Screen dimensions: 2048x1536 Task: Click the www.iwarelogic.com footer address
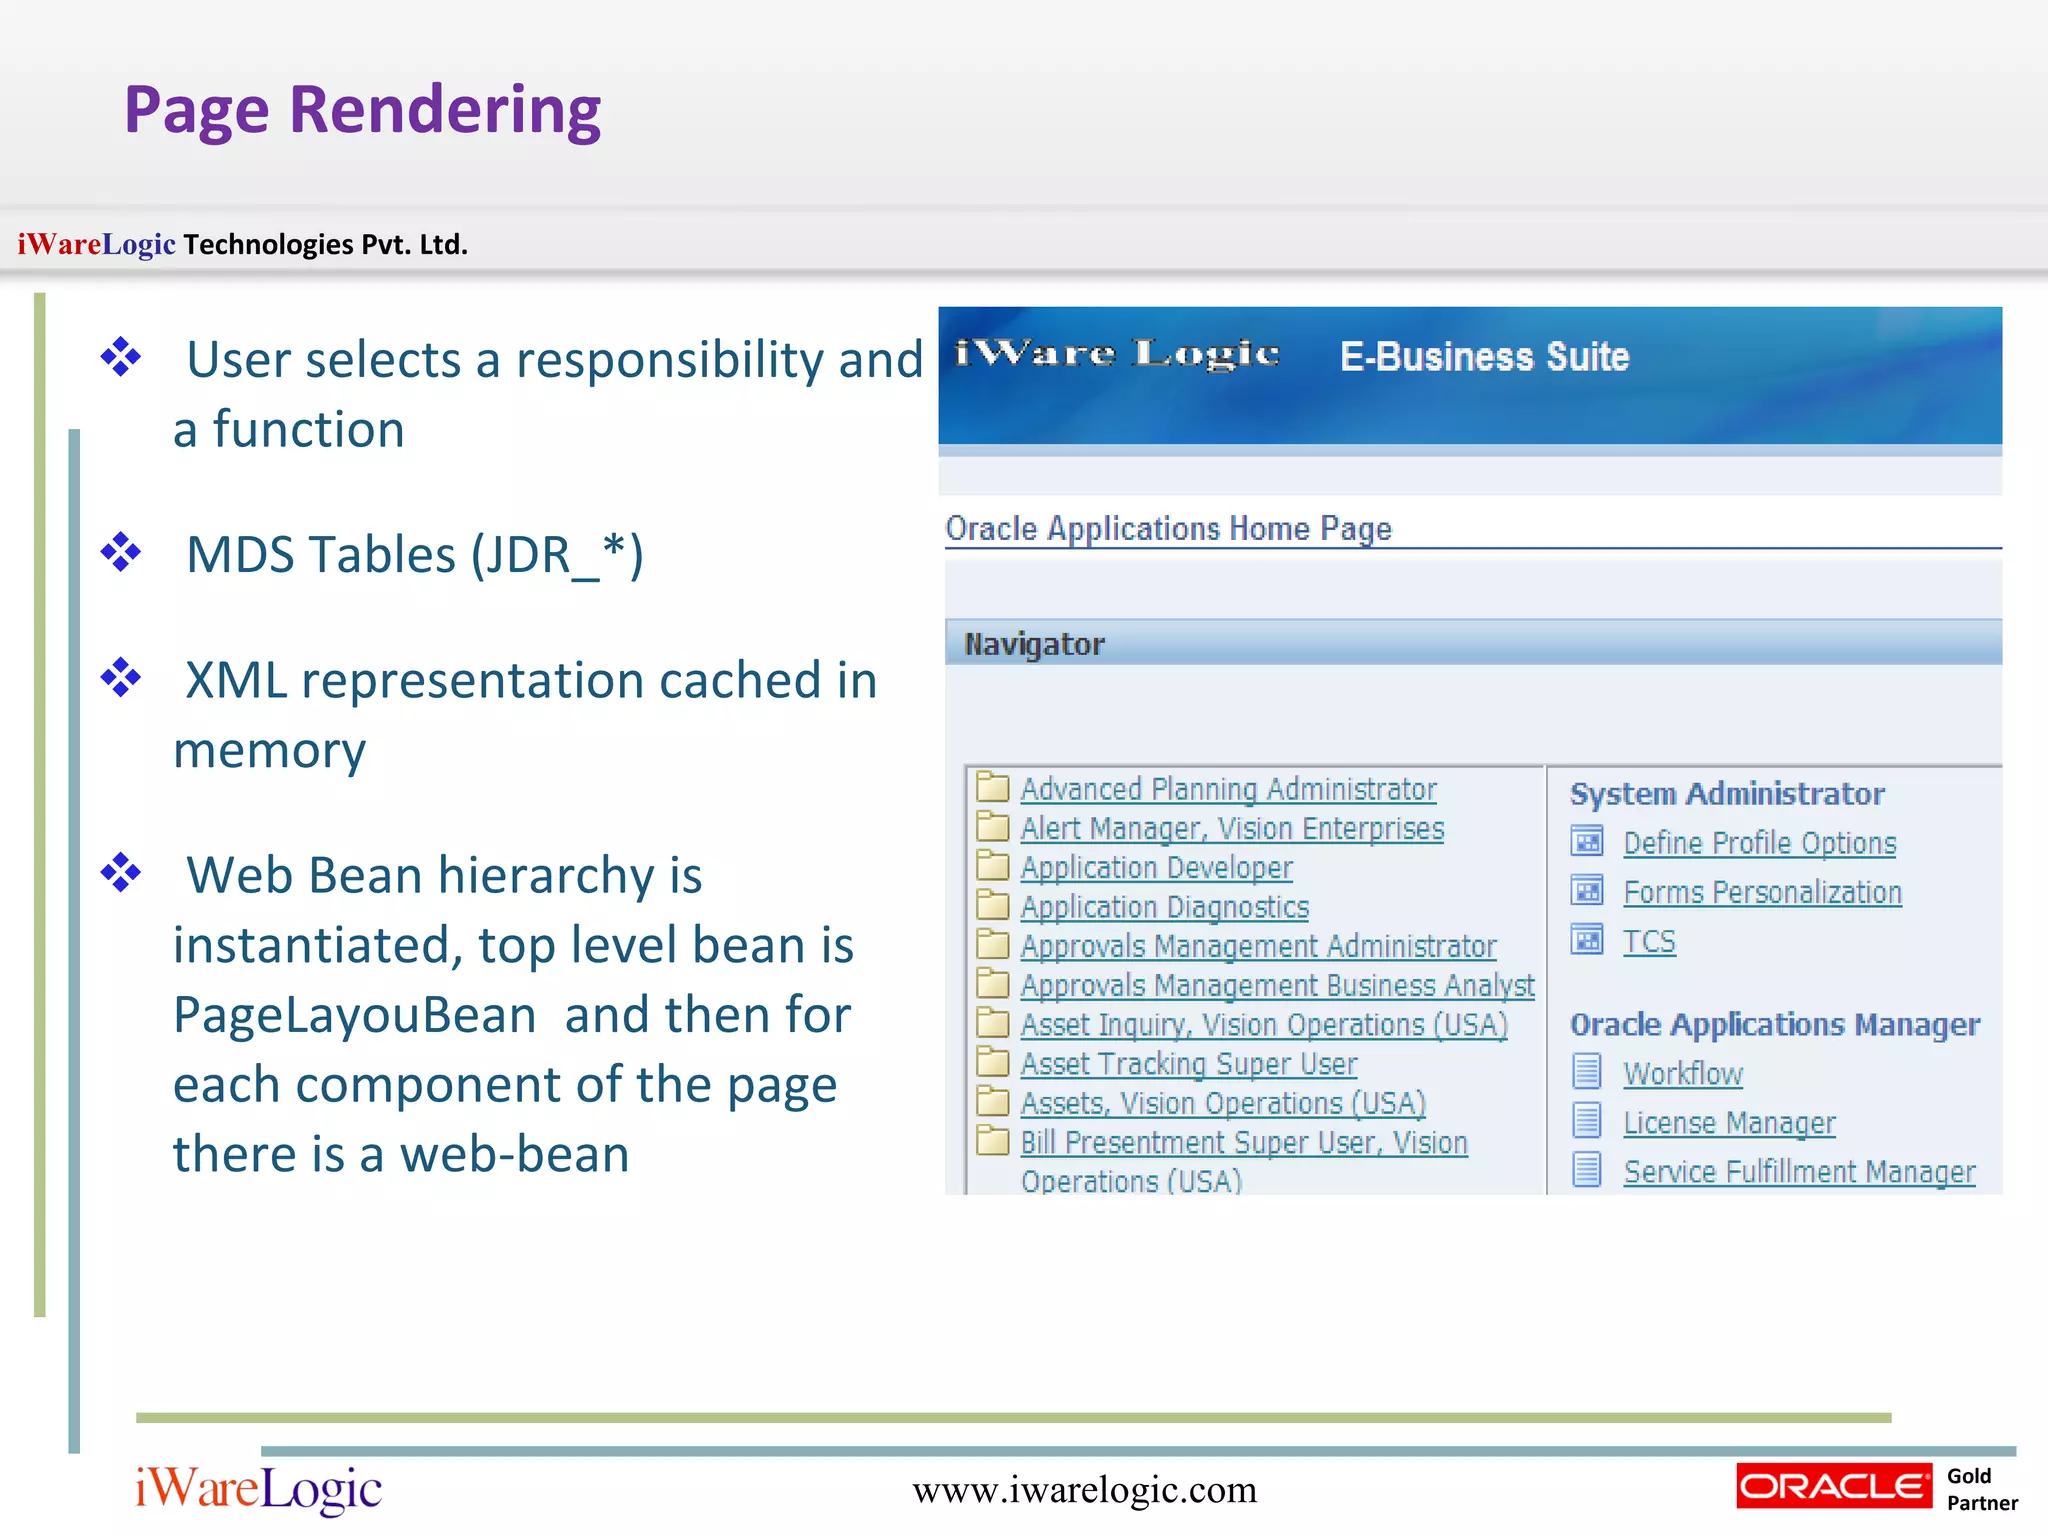[1085, 1490]
